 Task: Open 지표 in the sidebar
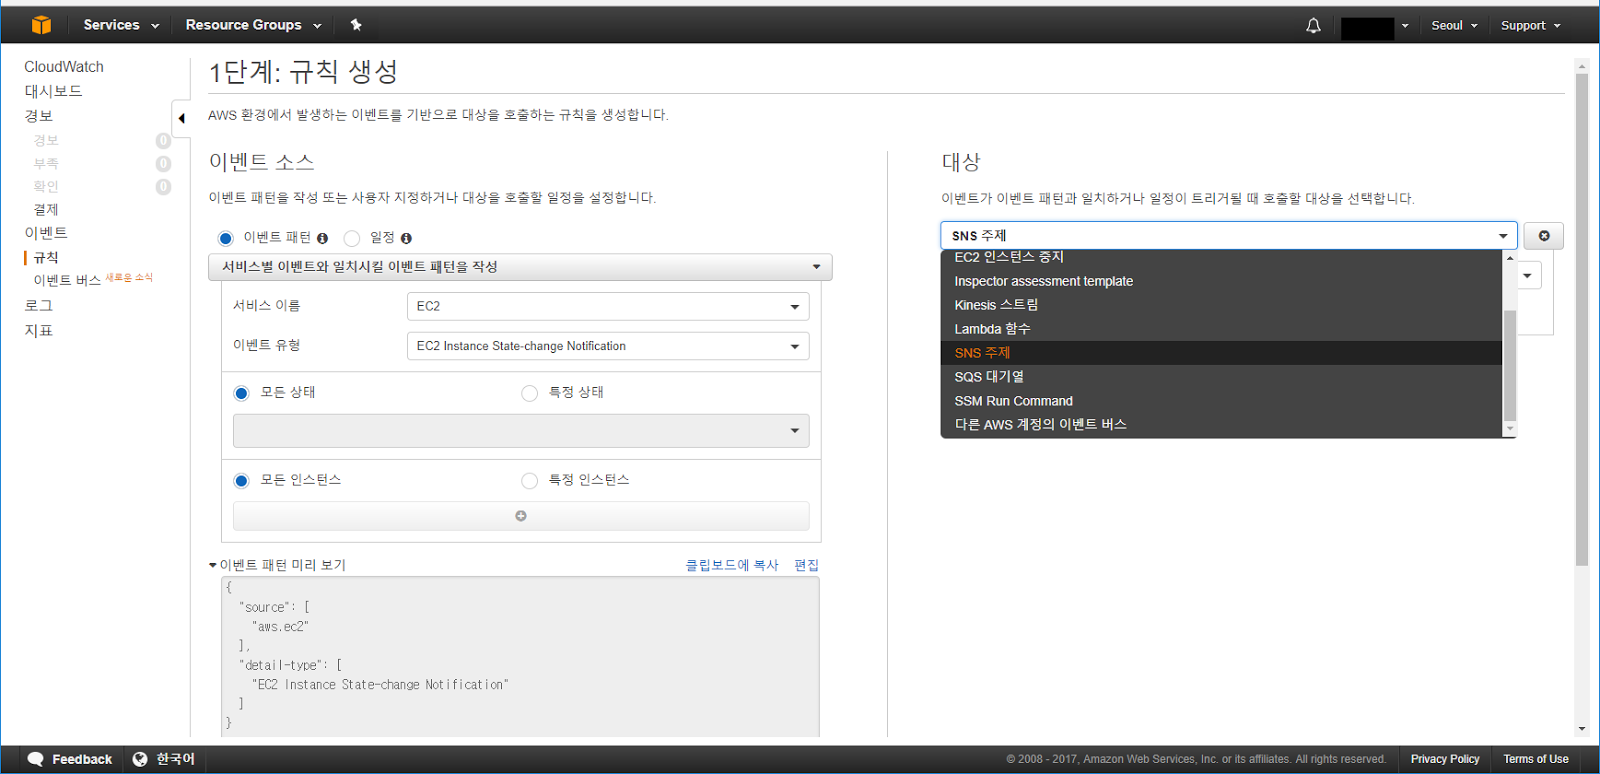(38, 331)
